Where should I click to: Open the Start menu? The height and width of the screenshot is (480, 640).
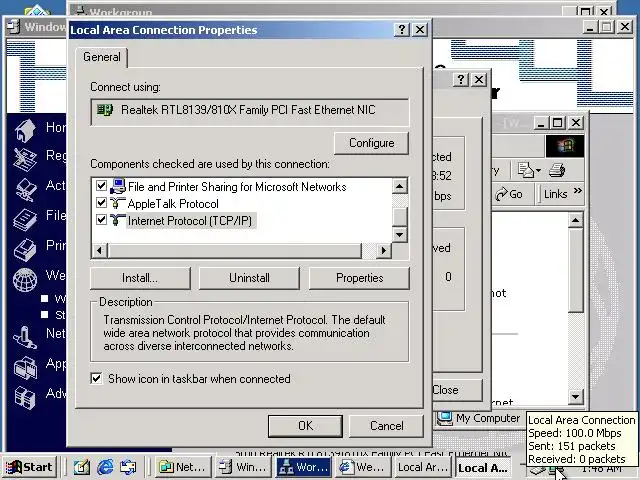[x=29, y=466]
